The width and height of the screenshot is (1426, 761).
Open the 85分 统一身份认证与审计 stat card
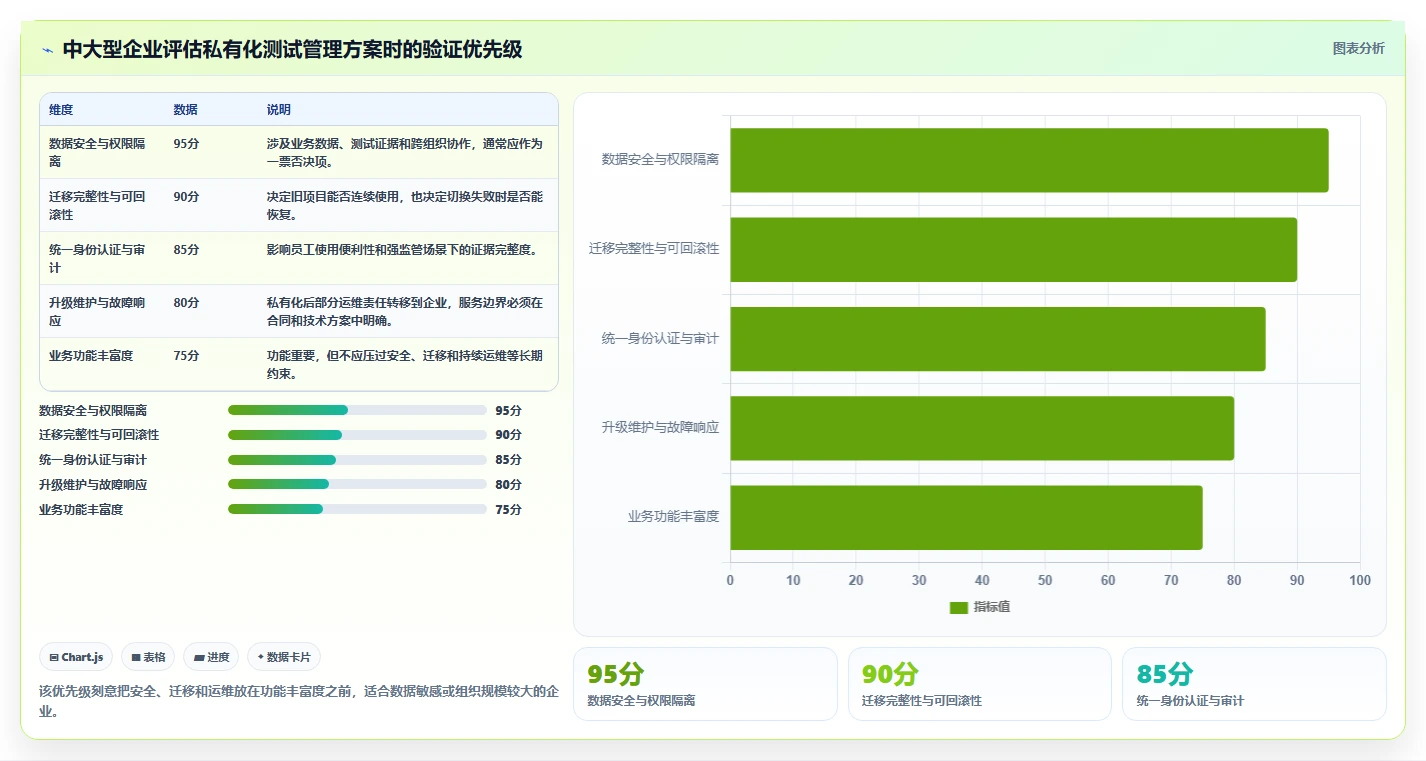click(1254, 684)
